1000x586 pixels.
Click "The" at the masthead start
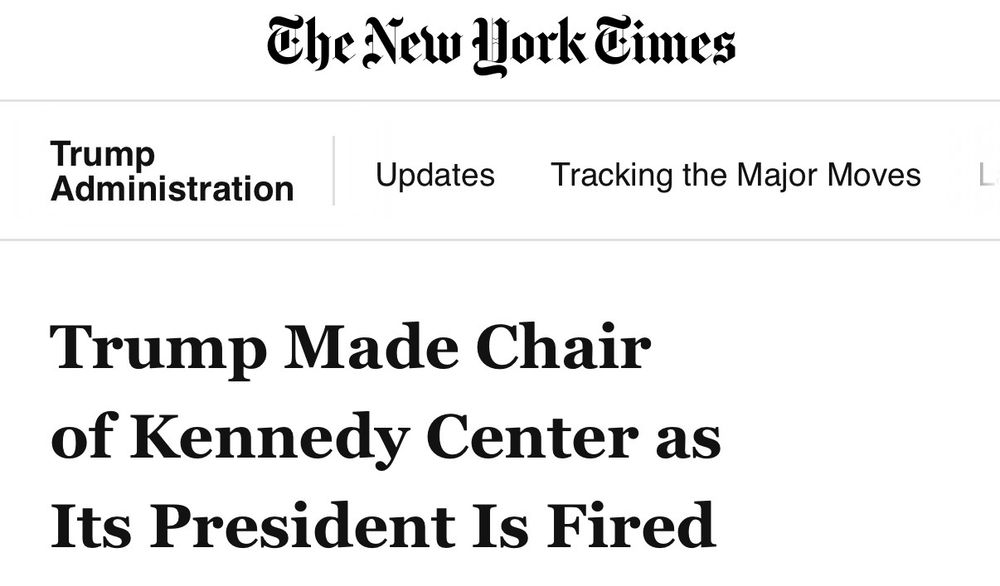309,45
